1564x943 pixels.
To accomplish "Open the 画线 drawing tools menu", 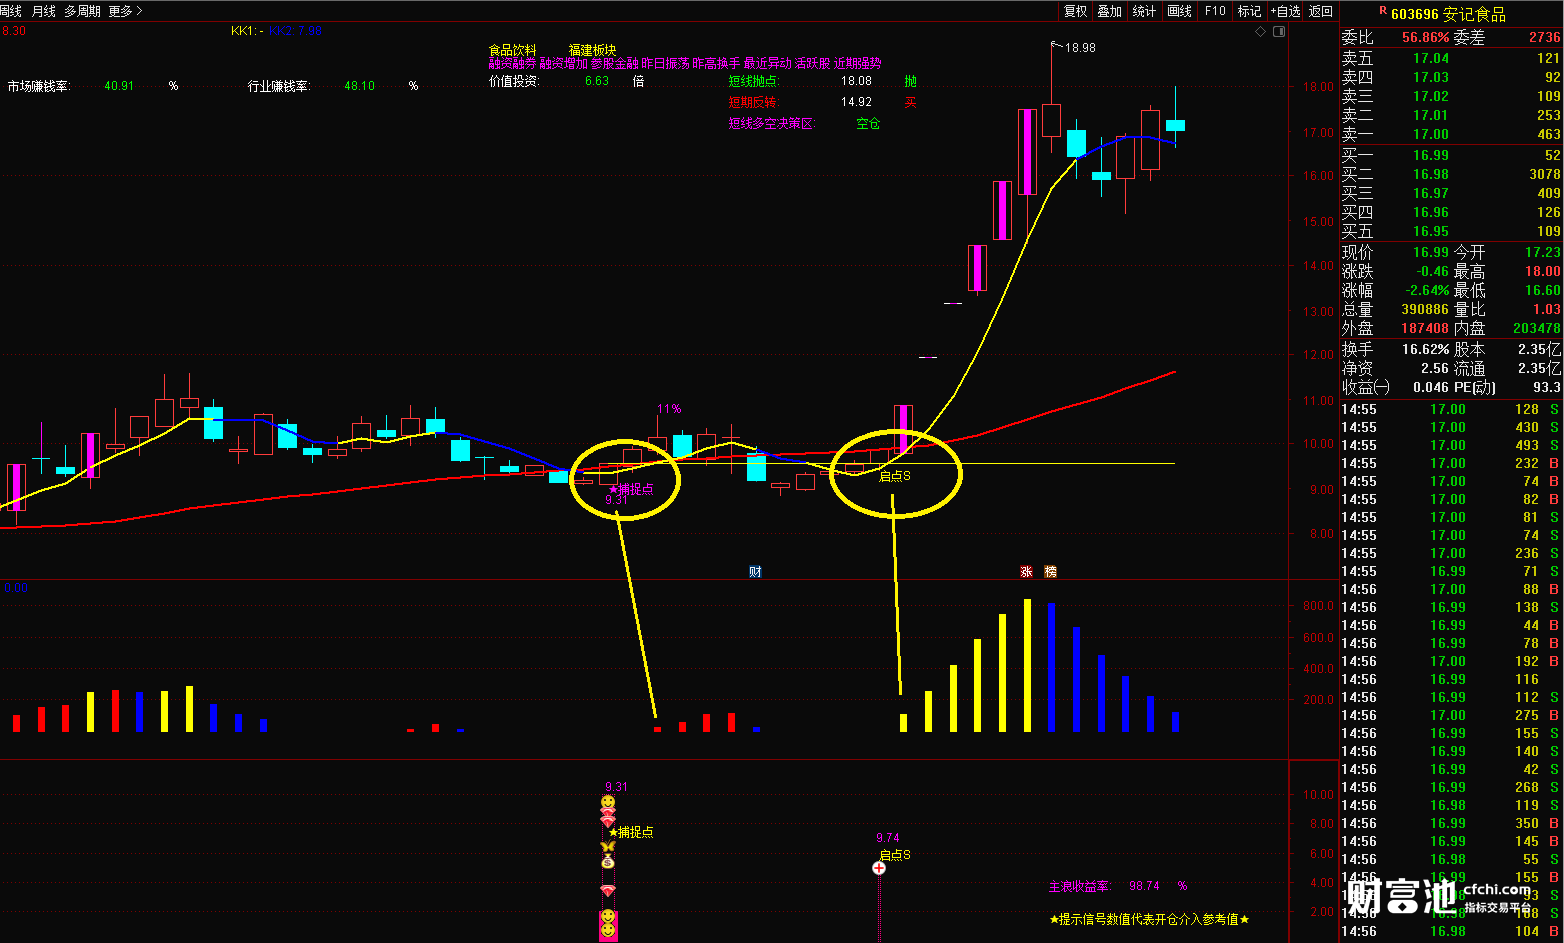I will (x=1180, y=11).
